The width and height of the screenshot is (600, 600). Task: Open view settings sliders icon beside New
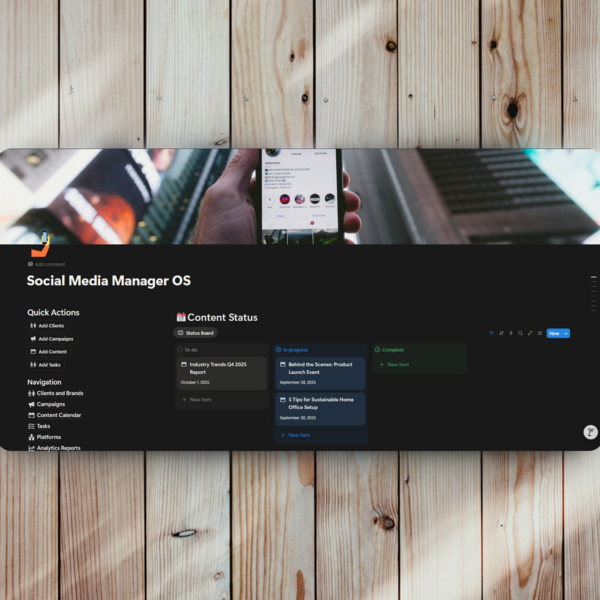click(x=540, y=333)
